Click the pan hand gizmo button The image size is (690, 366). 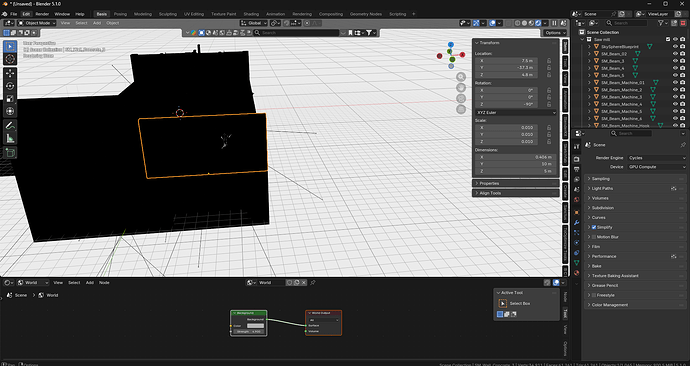pos(461,88)
